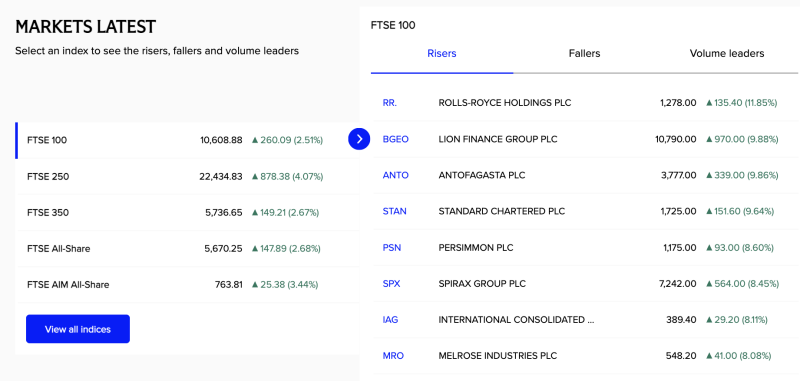Open the Volume leaders tab
The width and height of the screenshot is (800, 381).
[727, 54]
